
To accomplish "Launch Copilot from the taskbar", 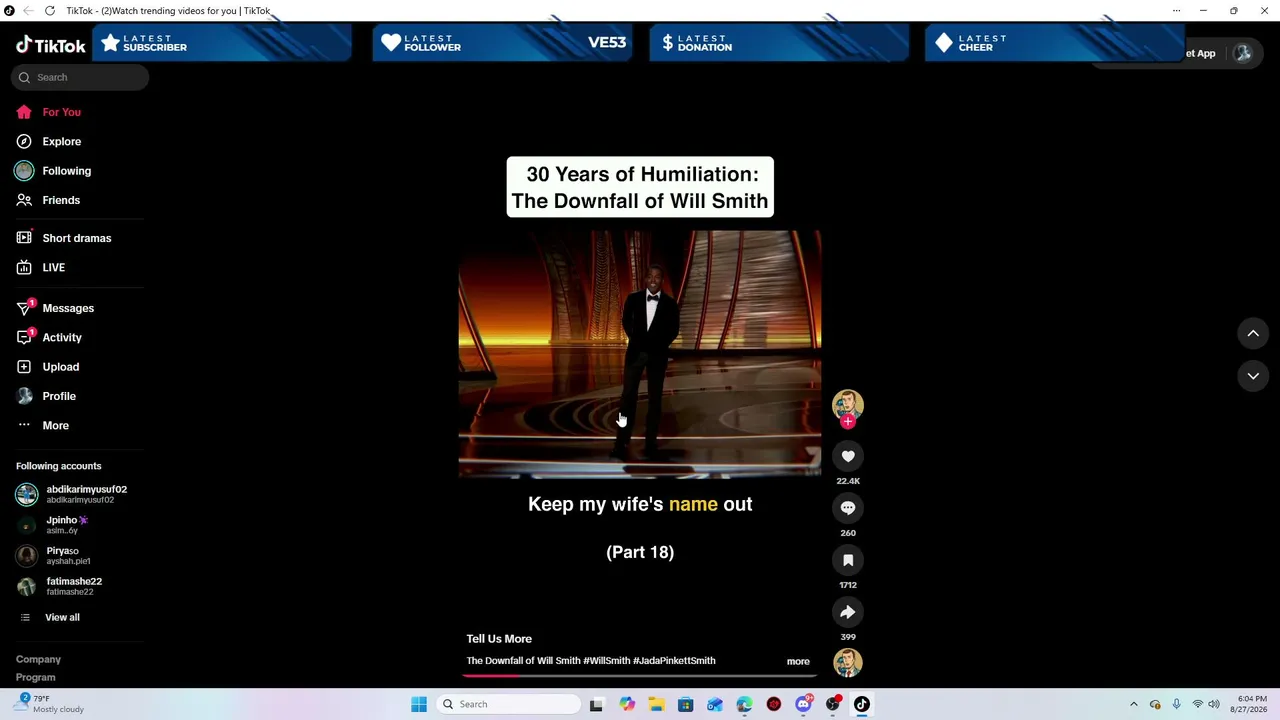I will [x=627, y=704].
